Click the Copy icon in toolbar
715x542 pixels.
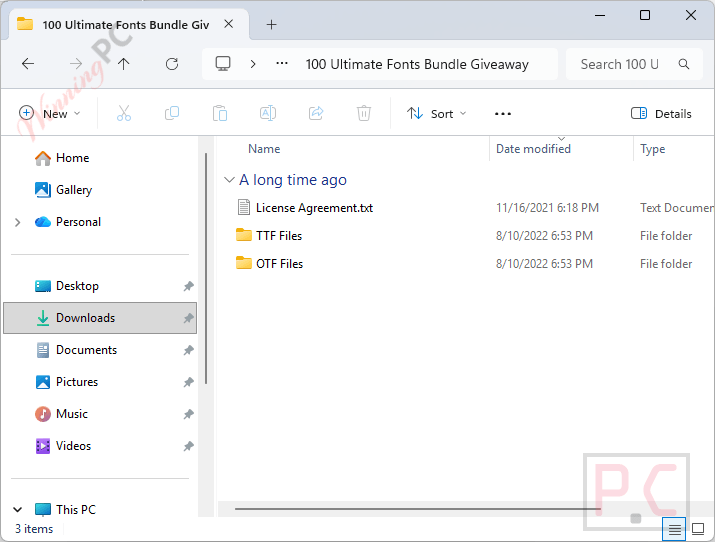tap(172, 113)
